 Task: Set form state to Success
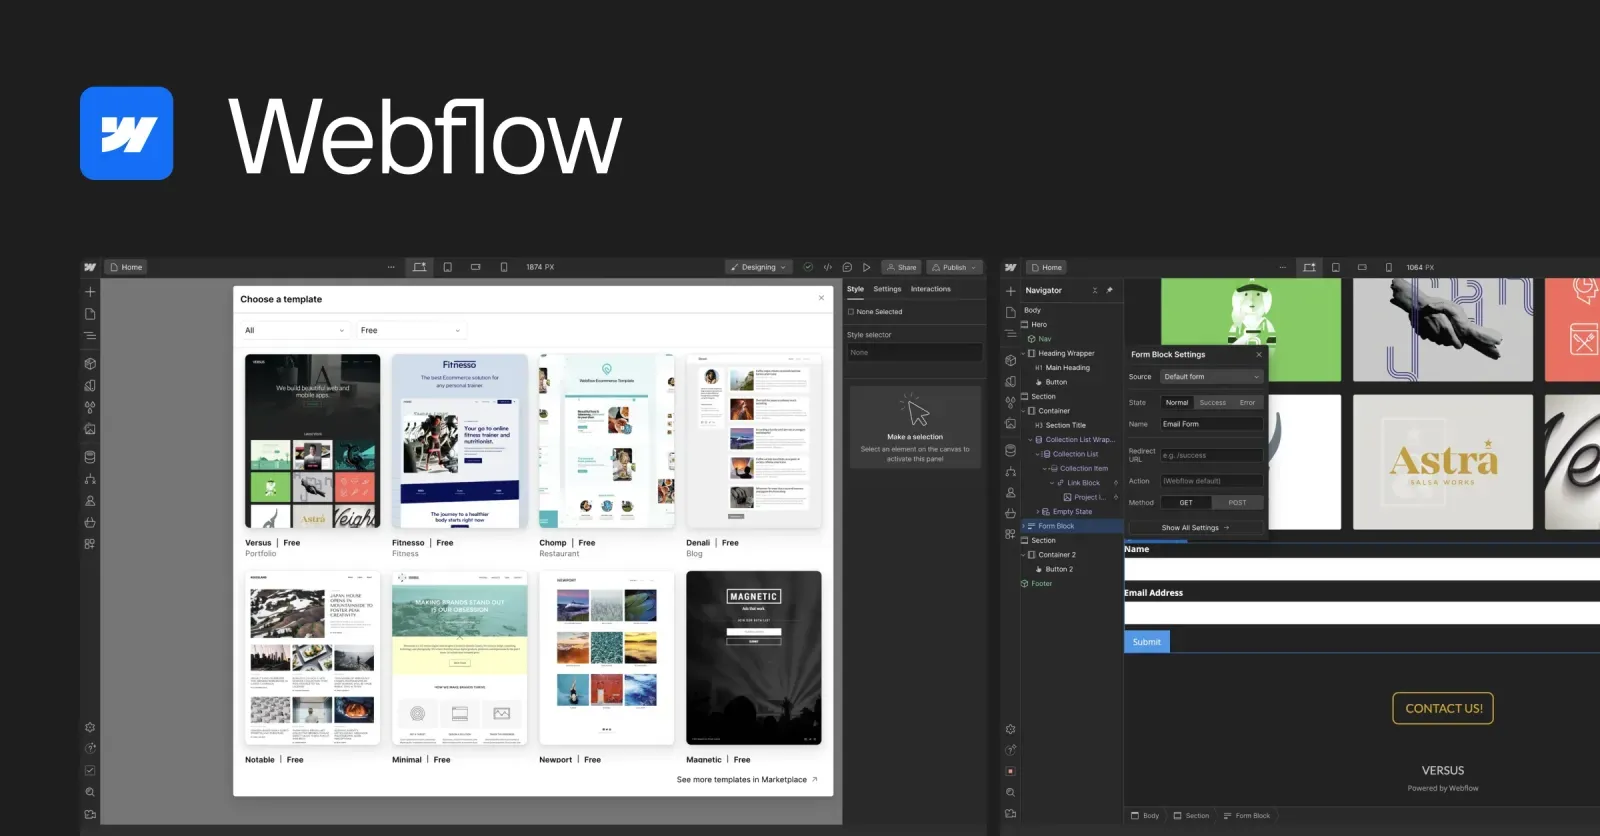pyautogui.click(x=1212, y=402)
